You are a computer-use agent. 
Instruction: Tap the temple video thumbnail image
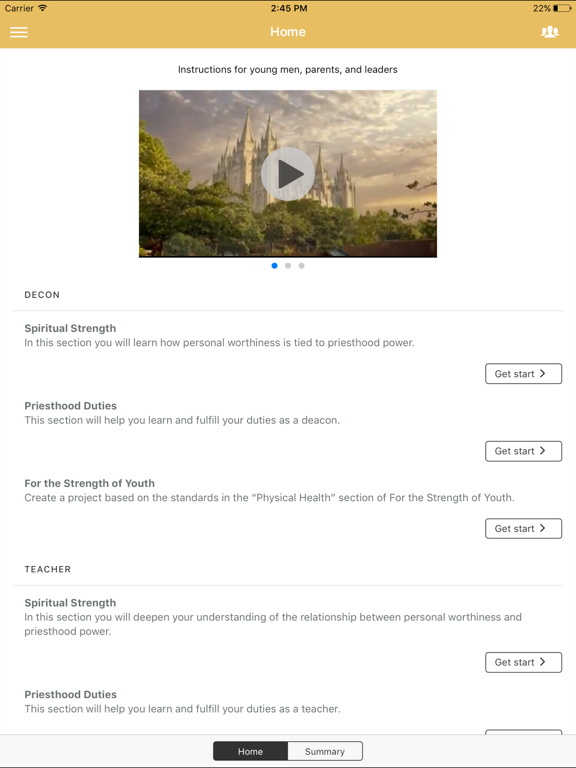288,173
